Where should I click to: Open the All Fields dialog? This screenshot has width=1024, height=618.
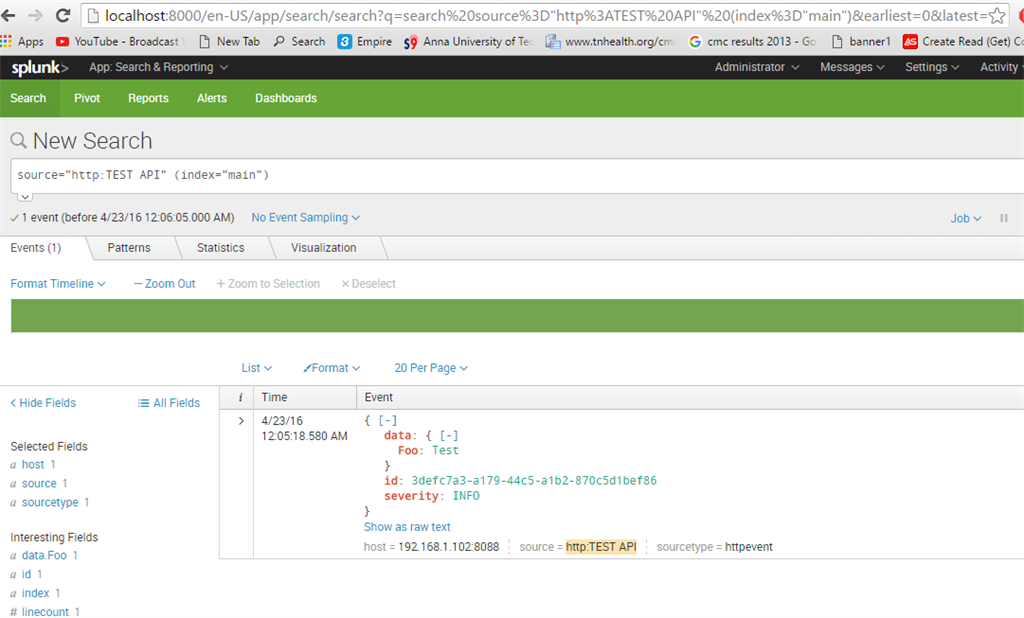point(168,403)
